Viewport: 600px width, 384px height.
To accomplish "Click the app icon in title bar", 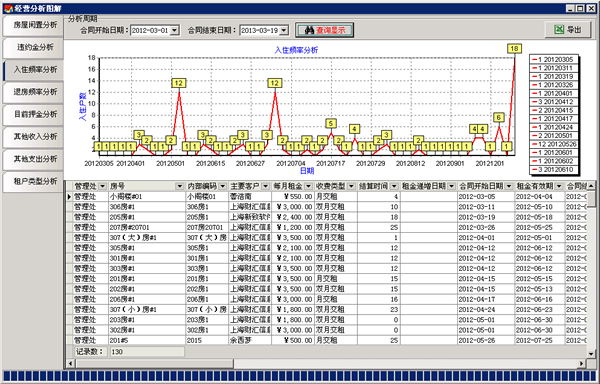I will pyautogui.click(x=8, y=8).
